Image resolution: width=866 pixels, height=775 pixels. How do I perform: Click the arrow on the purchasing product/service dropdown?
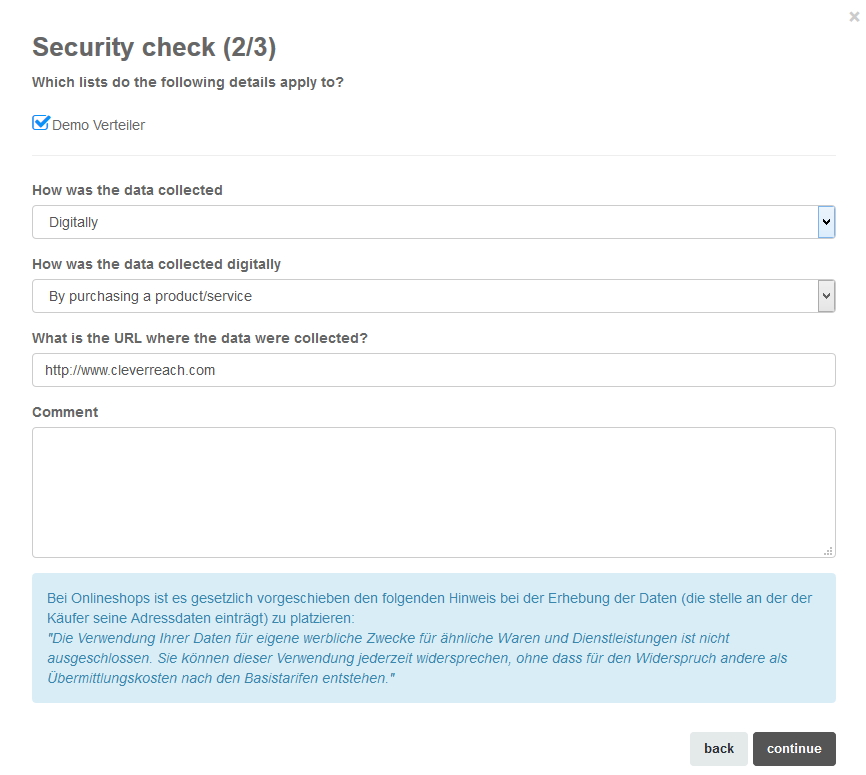point(826,296)
